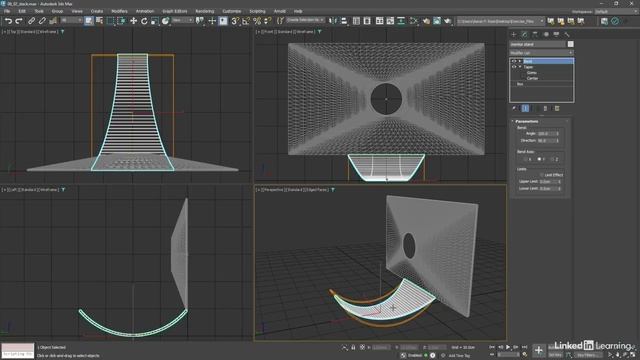Select the Select and Rotate tool
The image size is (640, 360).
[x=144, y=21]
